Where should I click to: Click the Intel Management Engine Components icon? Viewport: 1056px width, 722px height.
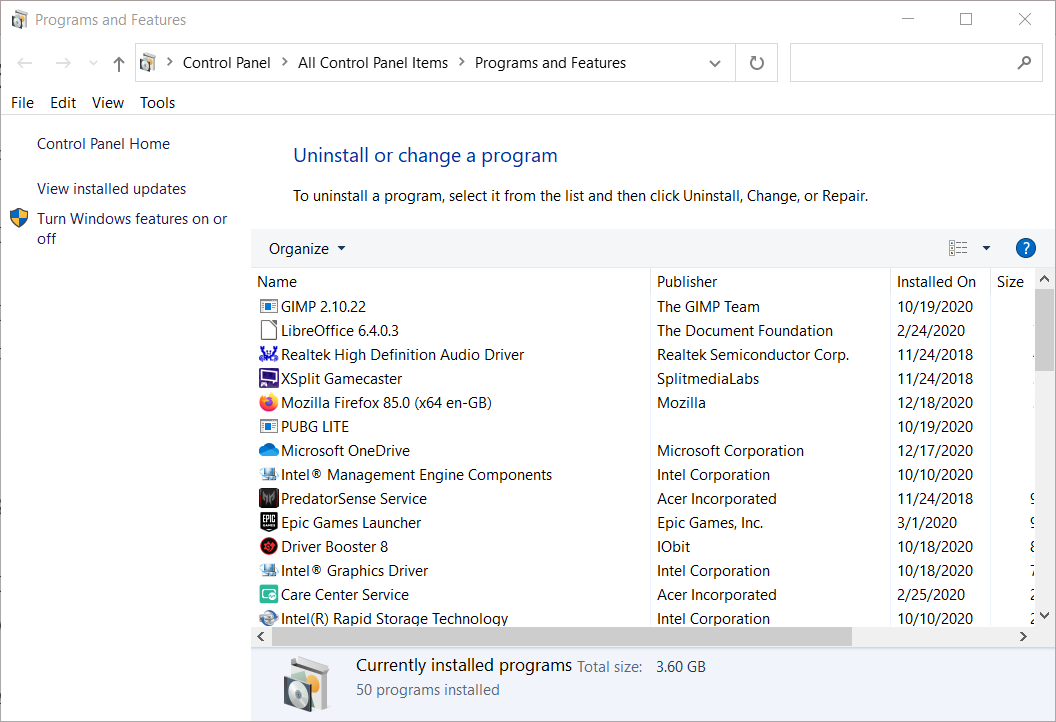[269, 474]
